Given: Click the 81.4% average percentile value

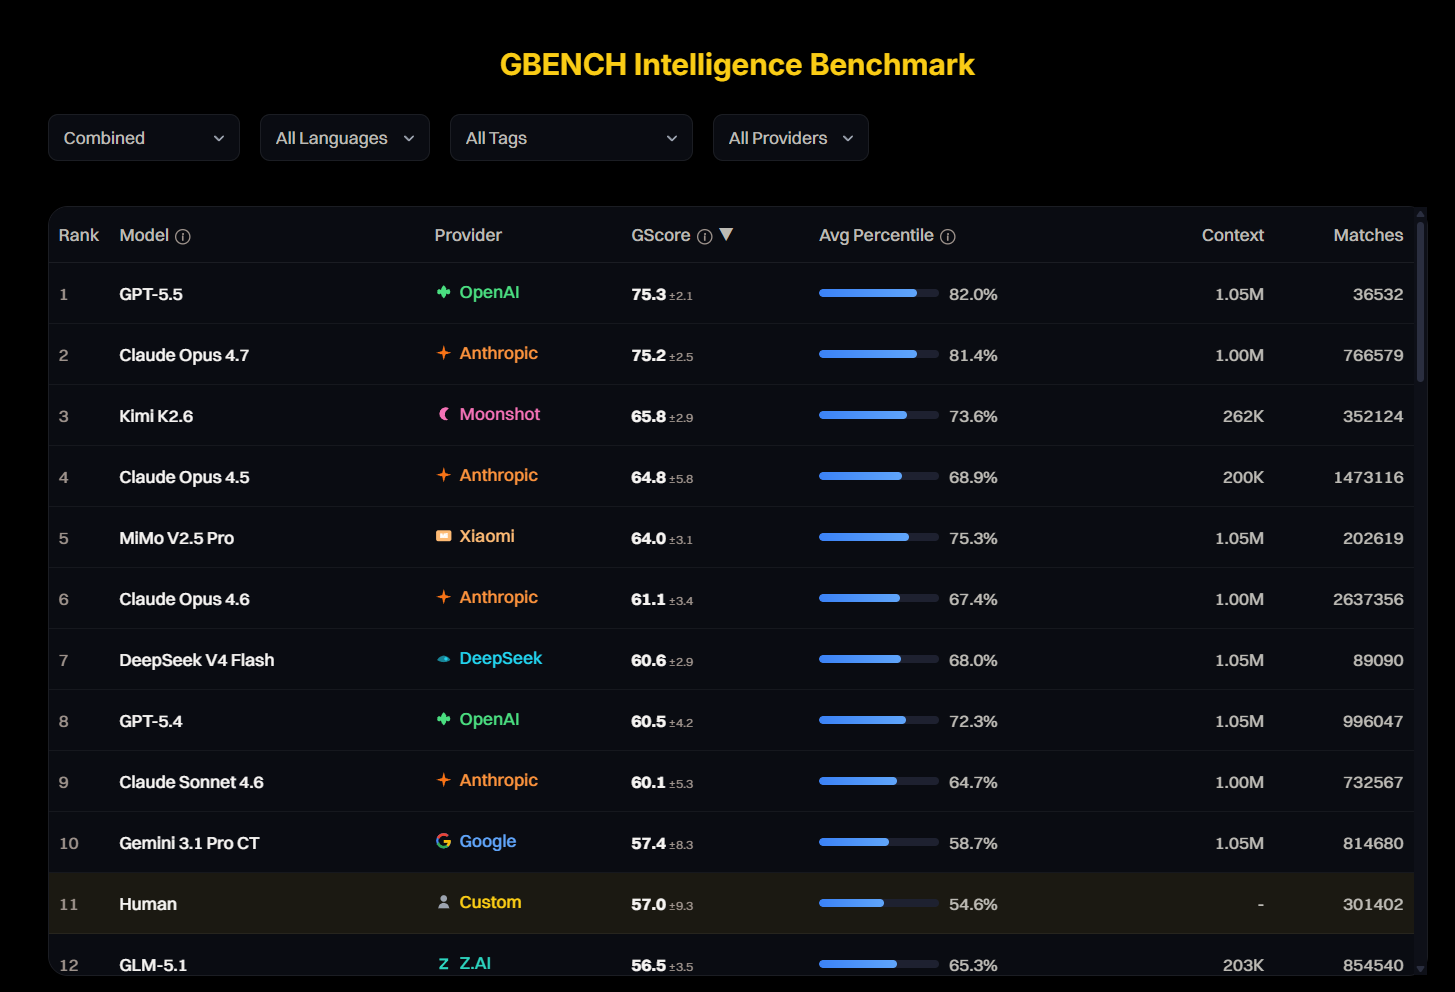Looking at the screenshot, I should [973, 355].
